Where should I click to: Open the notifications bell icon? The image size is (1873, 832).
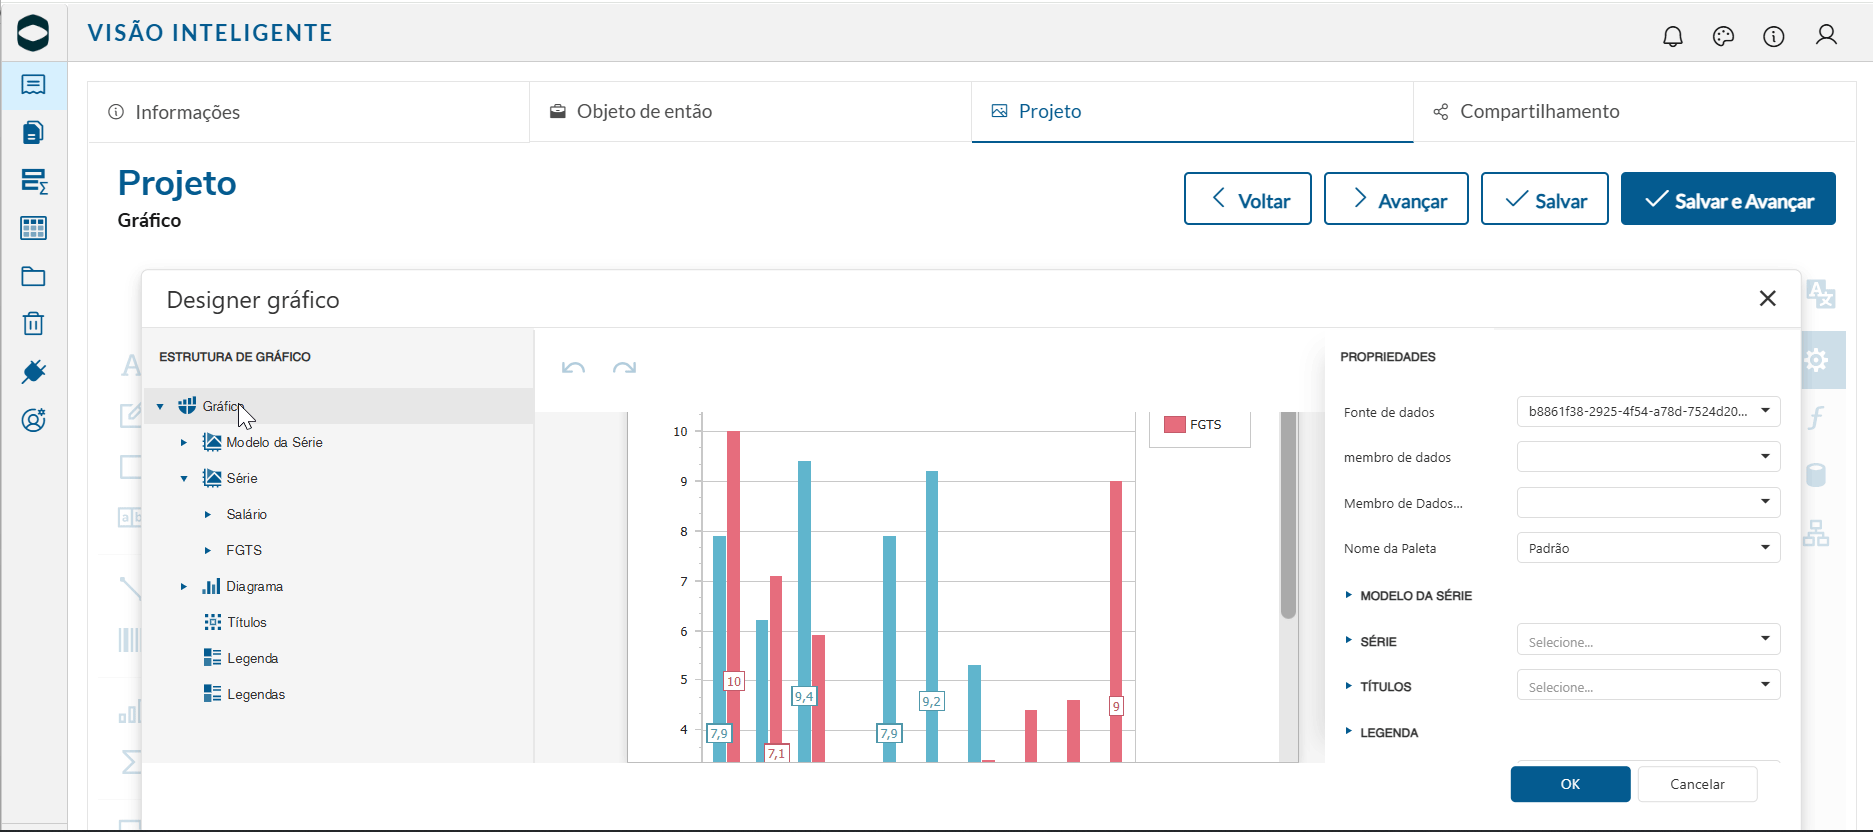(1673, 36)
